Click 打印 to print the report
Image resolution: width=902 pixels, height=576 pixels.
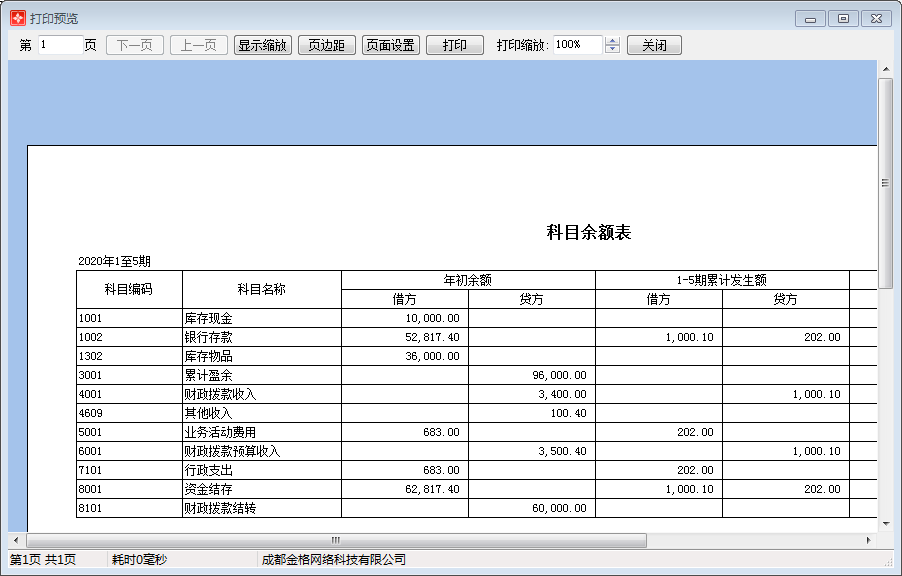(x=453, y=44)
